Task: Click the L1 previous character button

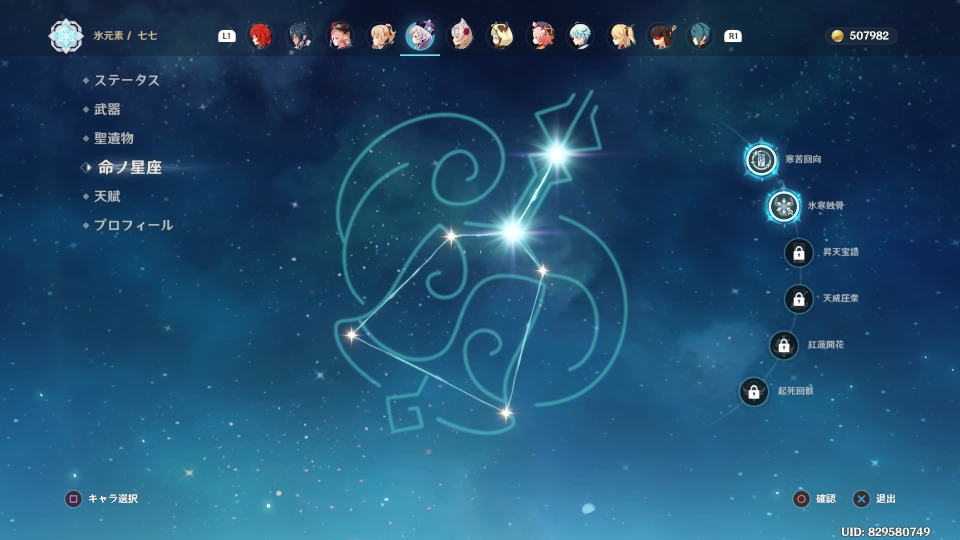Action: coord(227,36)
